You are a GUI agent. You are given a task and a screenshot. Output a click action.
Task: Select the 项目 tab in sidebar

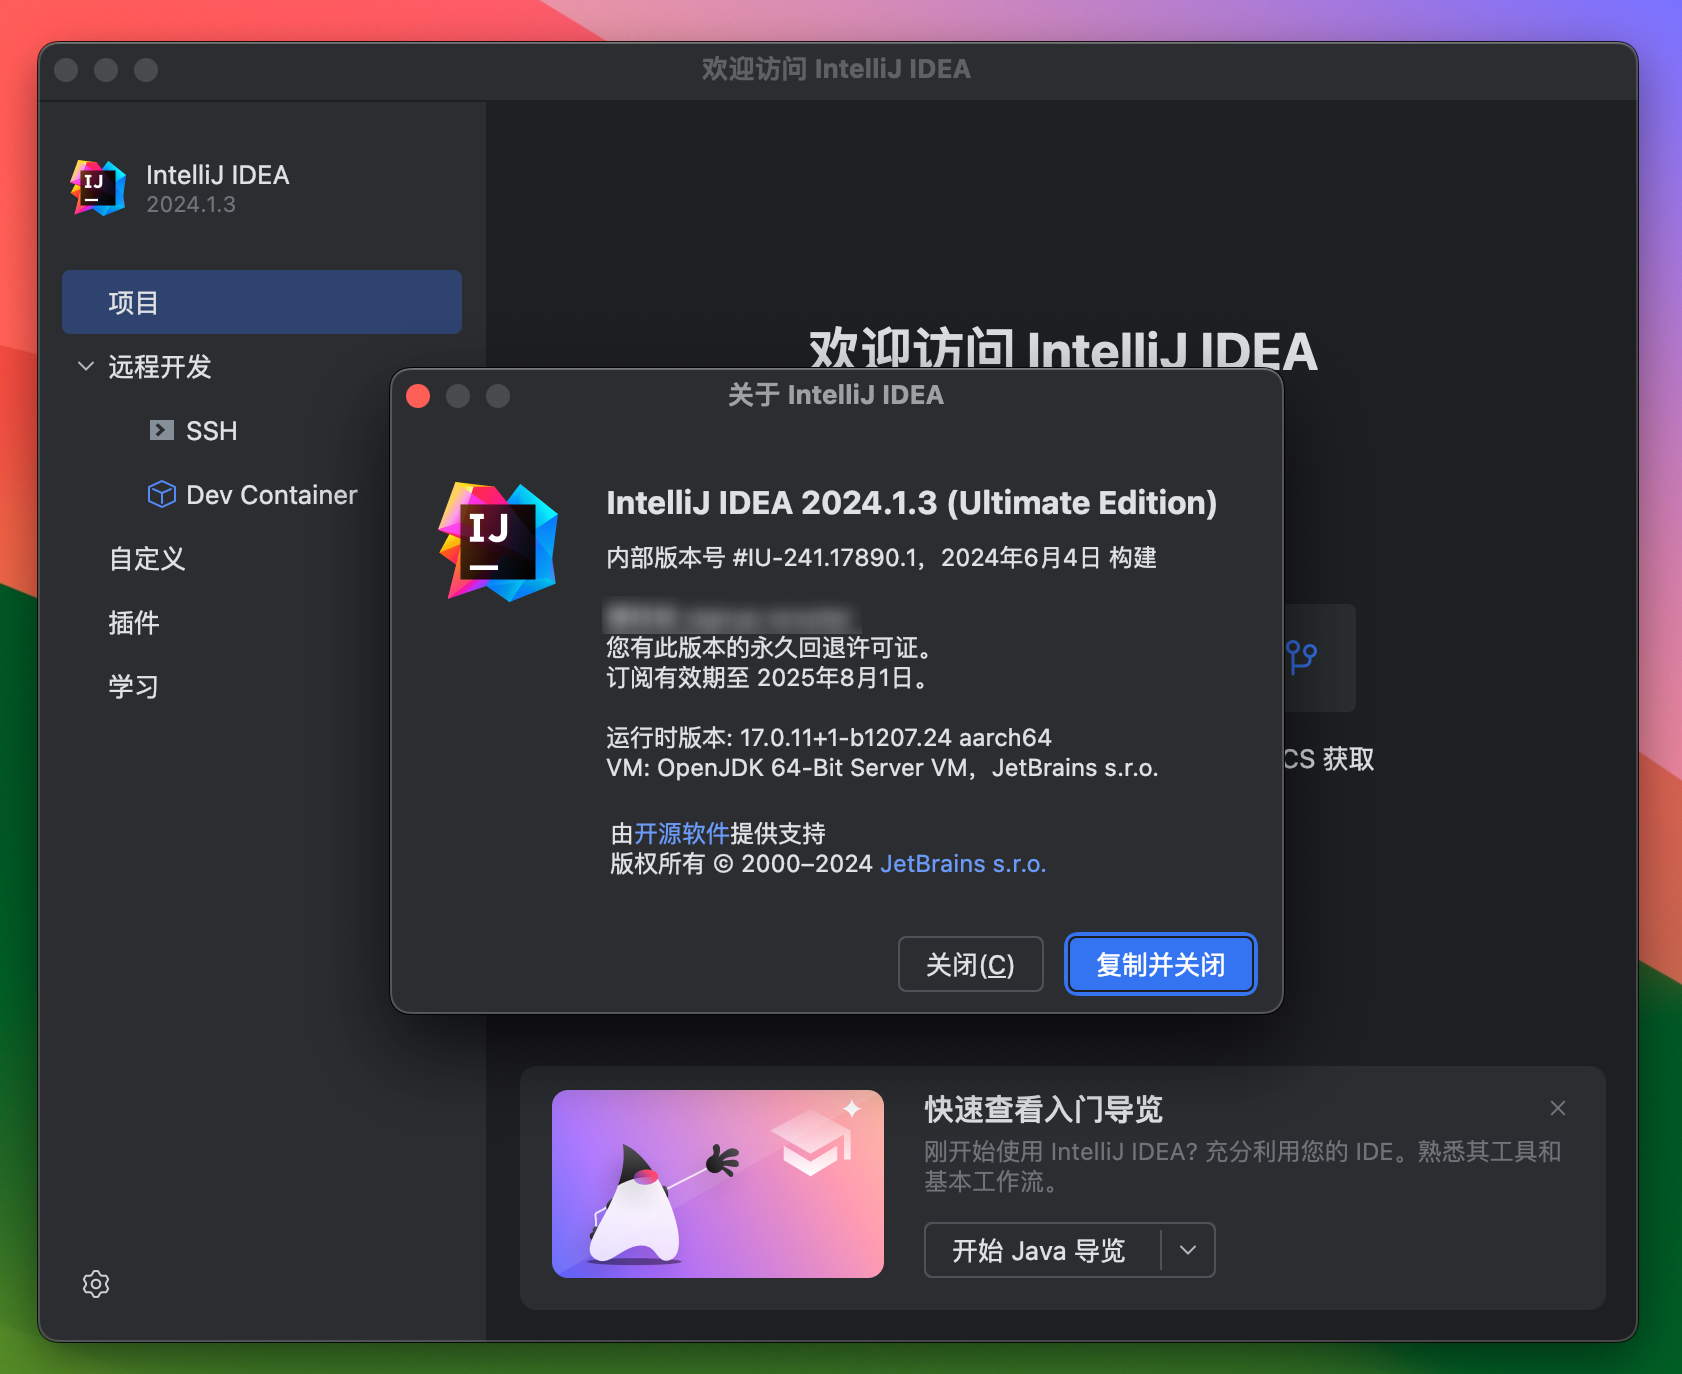[262, 302]
